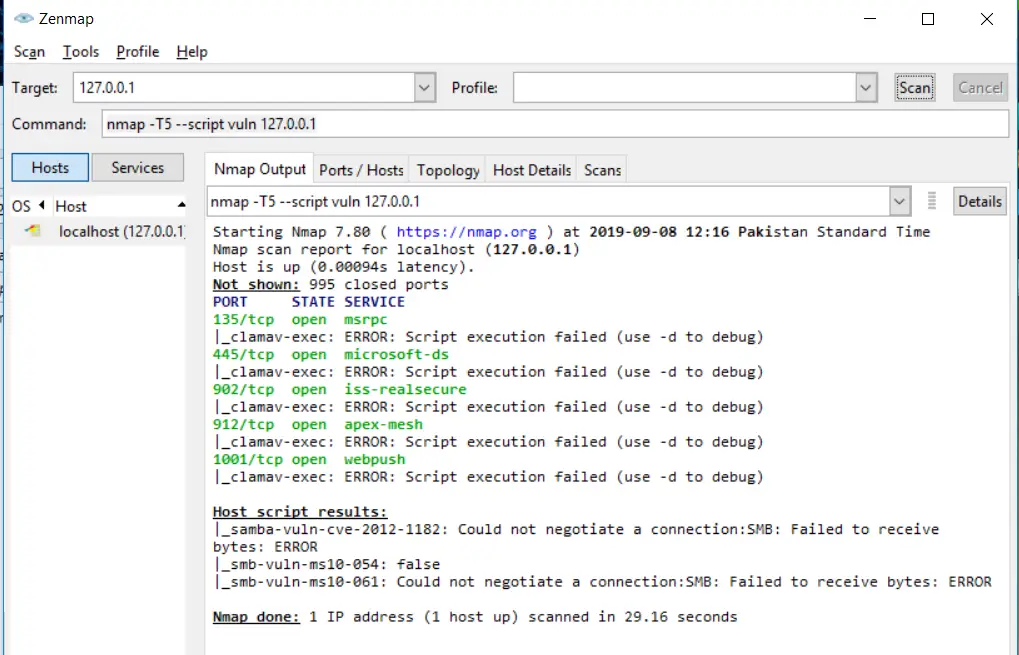Expand the Target dropdown arrow

[x=424, y=88]
